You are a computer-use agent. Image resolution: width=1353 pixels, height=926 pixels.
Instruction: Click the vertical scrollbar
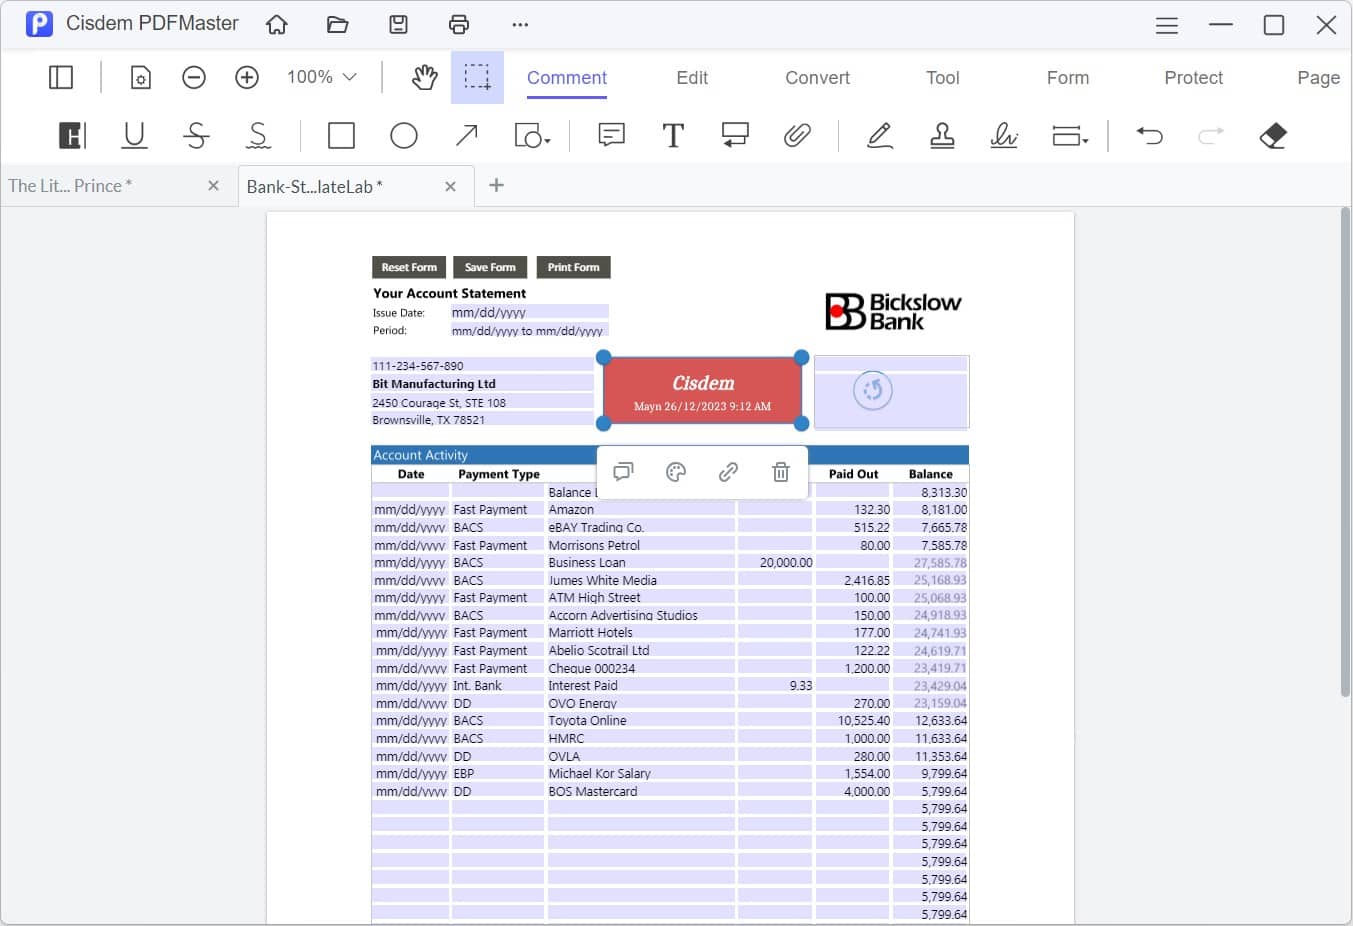click(x=1345, y=452)
